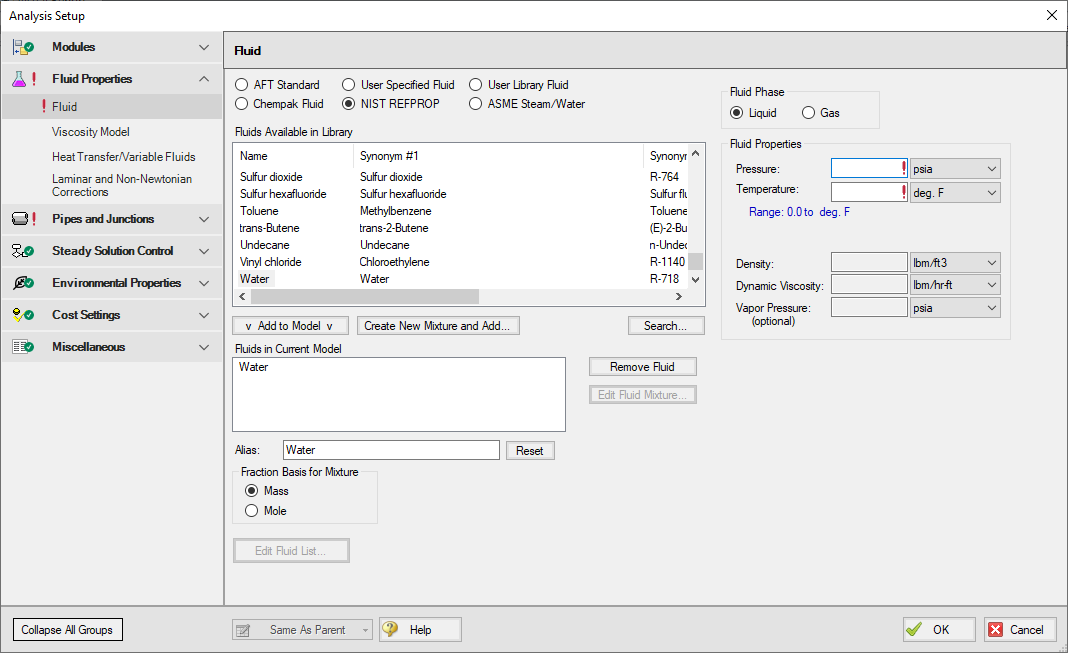Open the Viscosity Model page
1068x653 pixels.
tap(91, 132)
